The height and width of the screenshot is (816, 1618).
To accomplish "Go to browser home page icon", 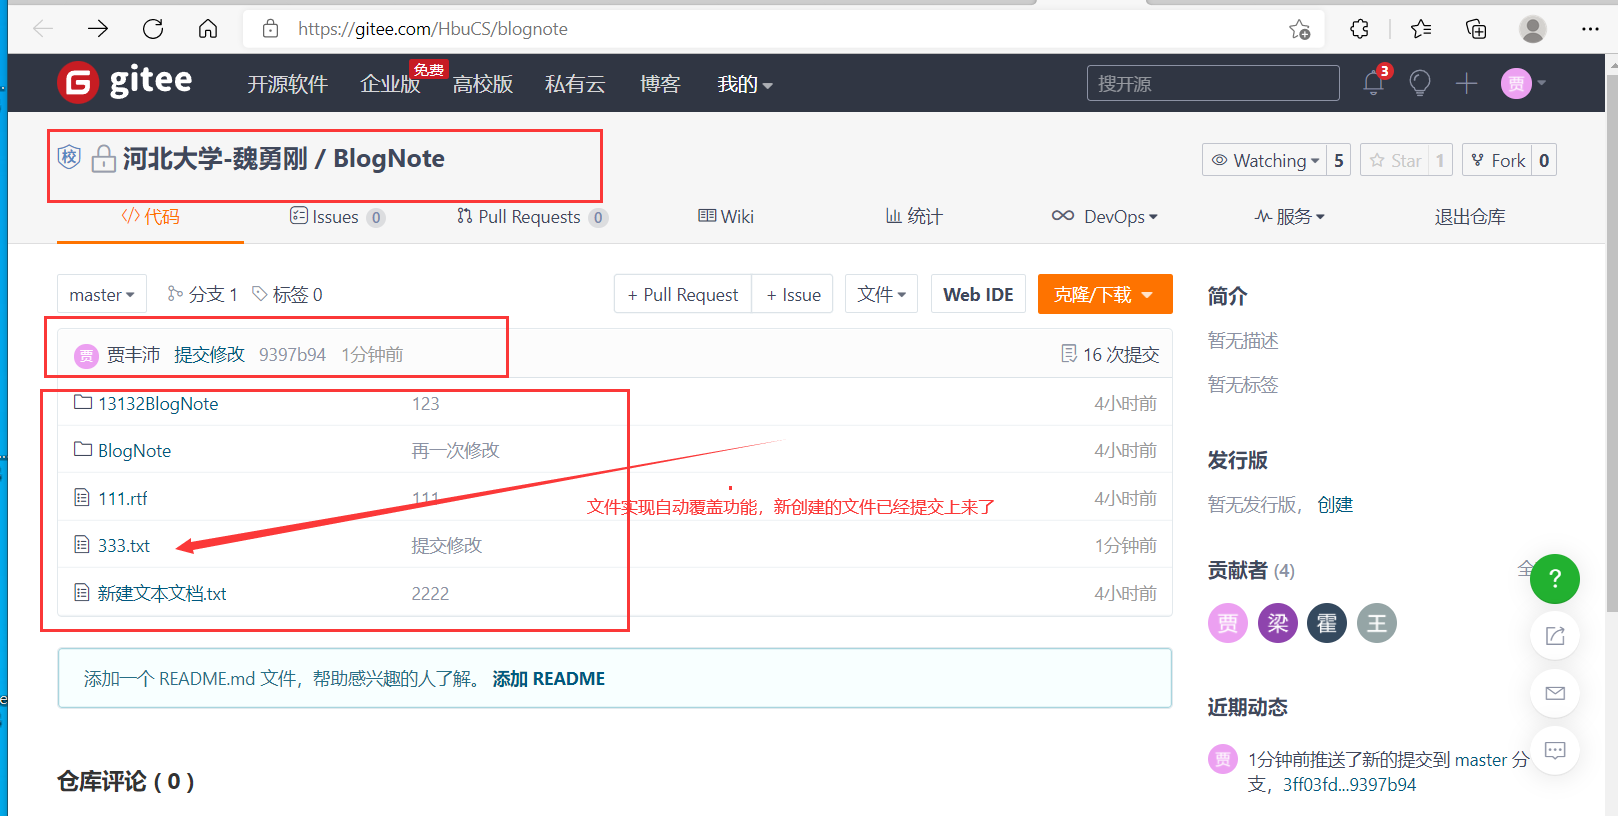I will pyautogui.click(x=208, y=29).
